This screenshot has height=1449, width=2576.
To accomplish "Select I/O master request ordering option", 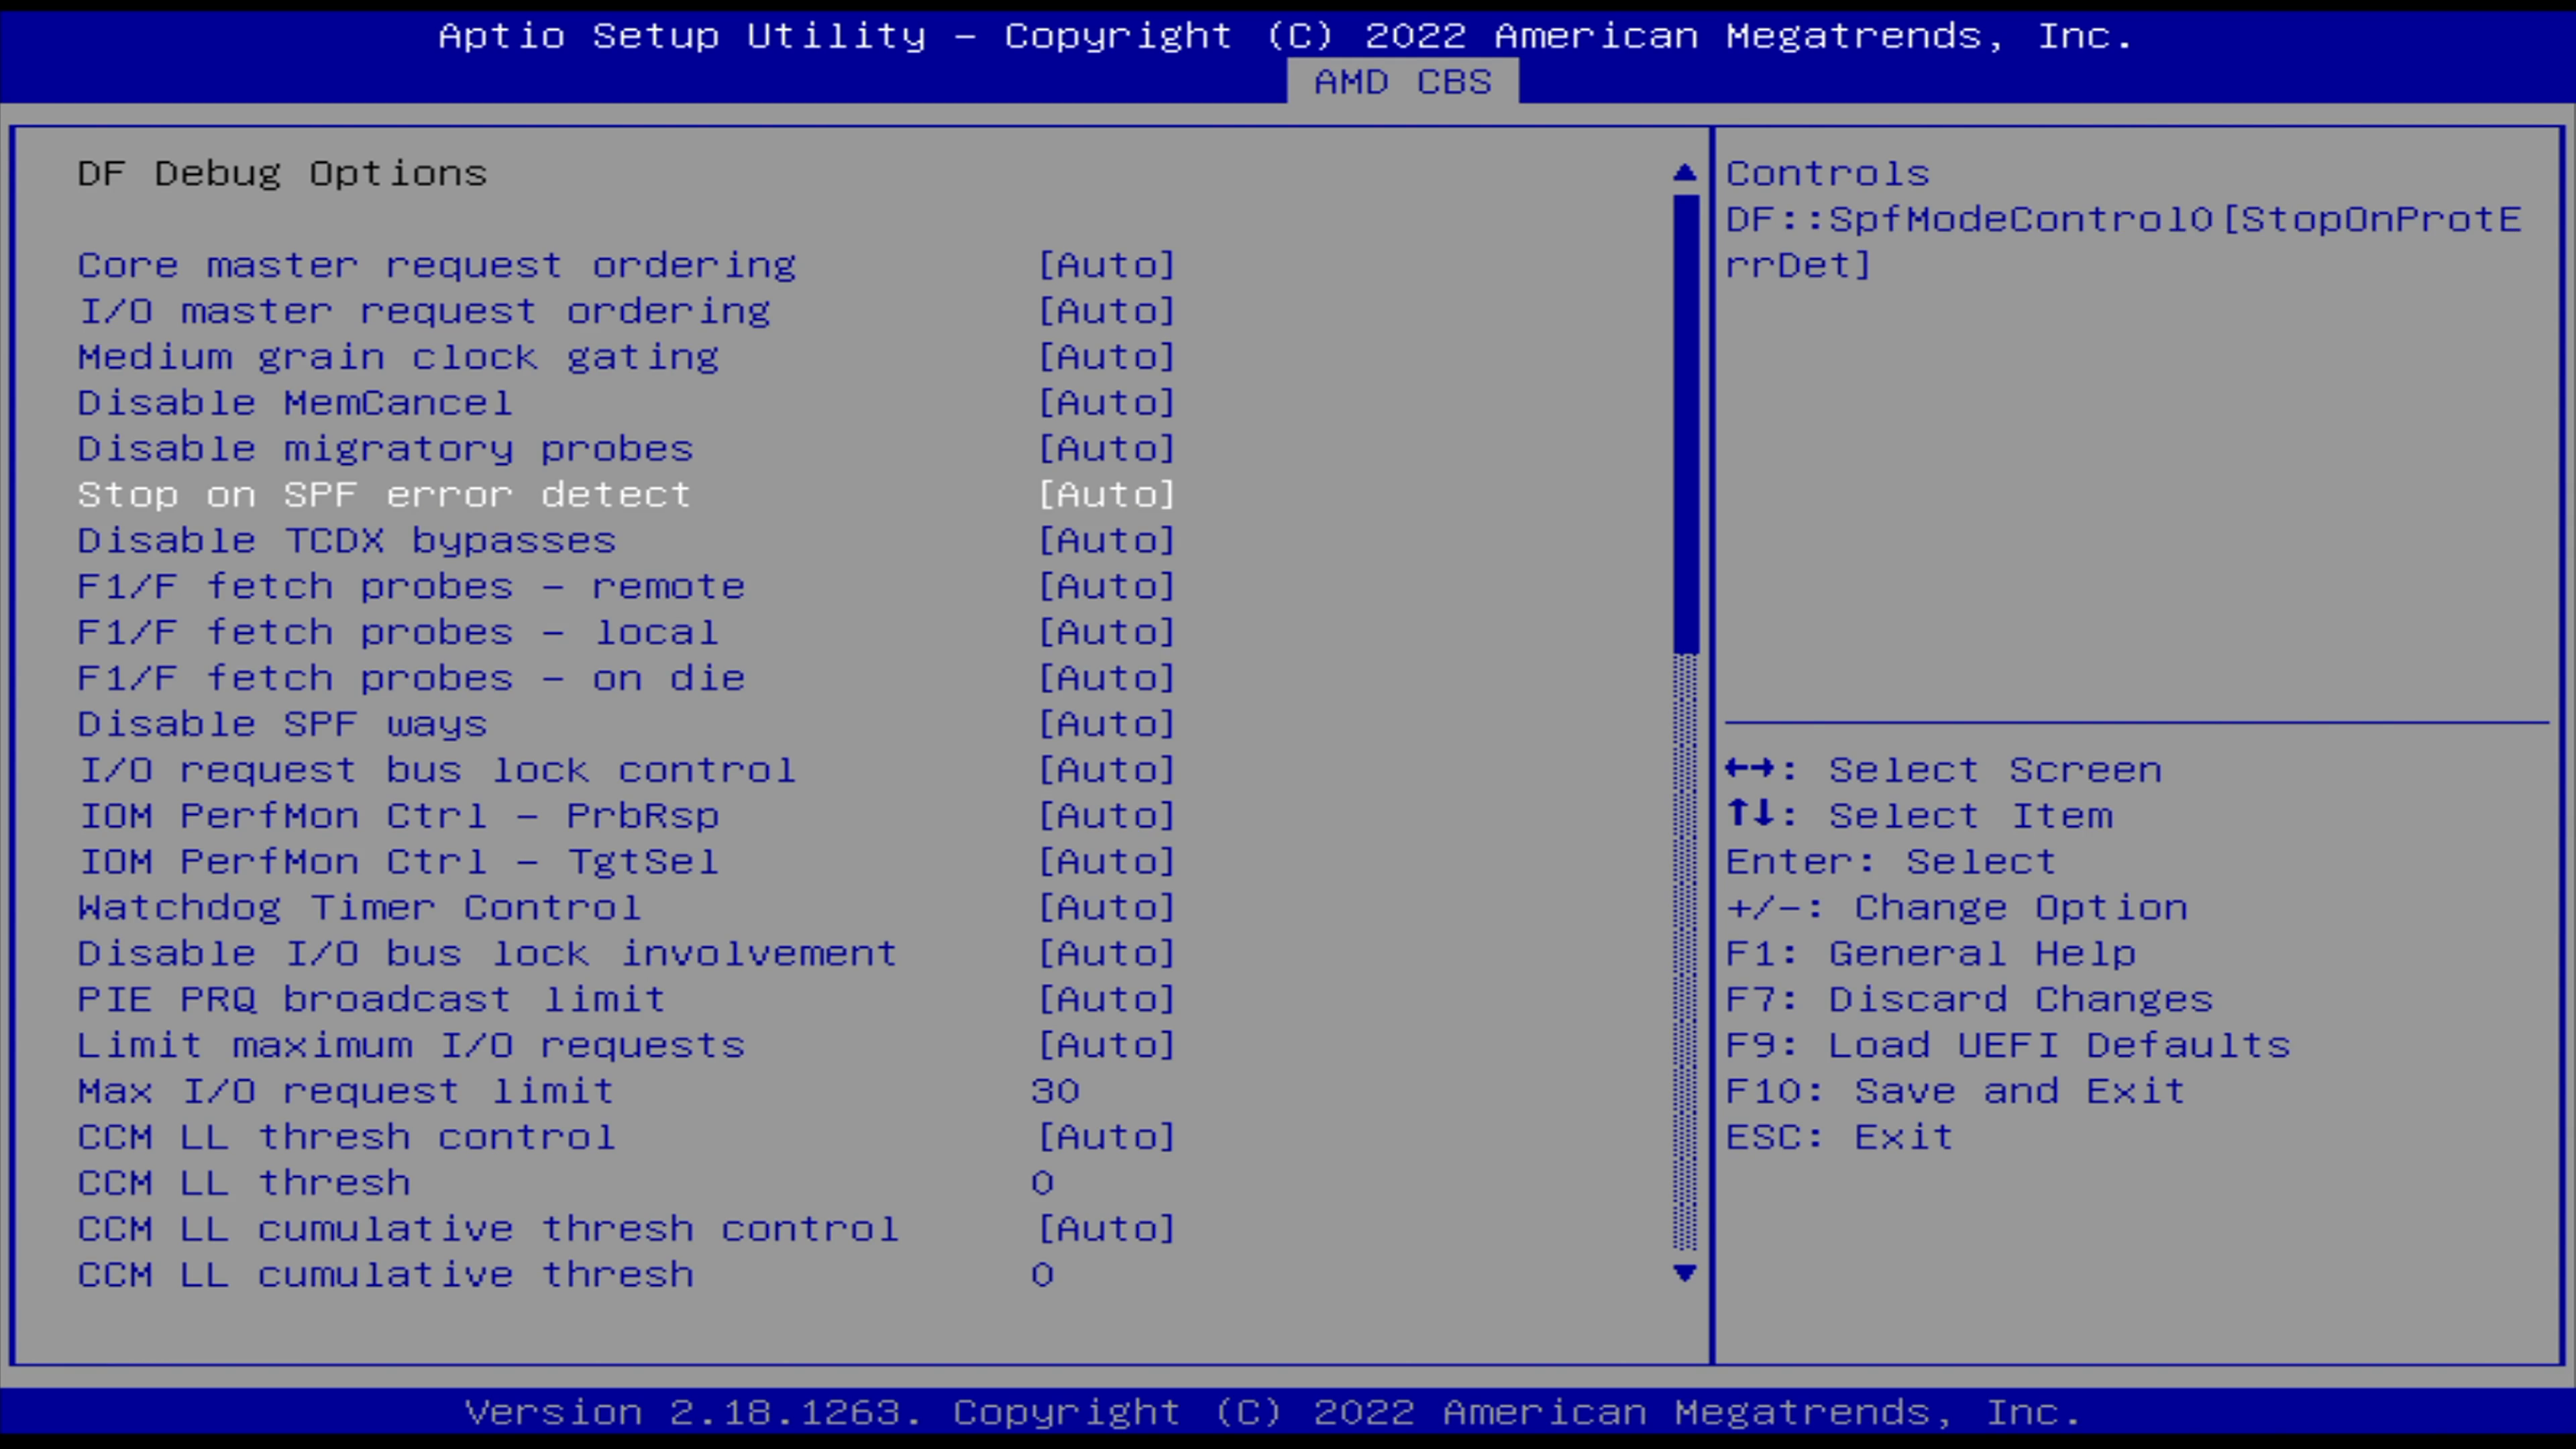I will [425, 311].
